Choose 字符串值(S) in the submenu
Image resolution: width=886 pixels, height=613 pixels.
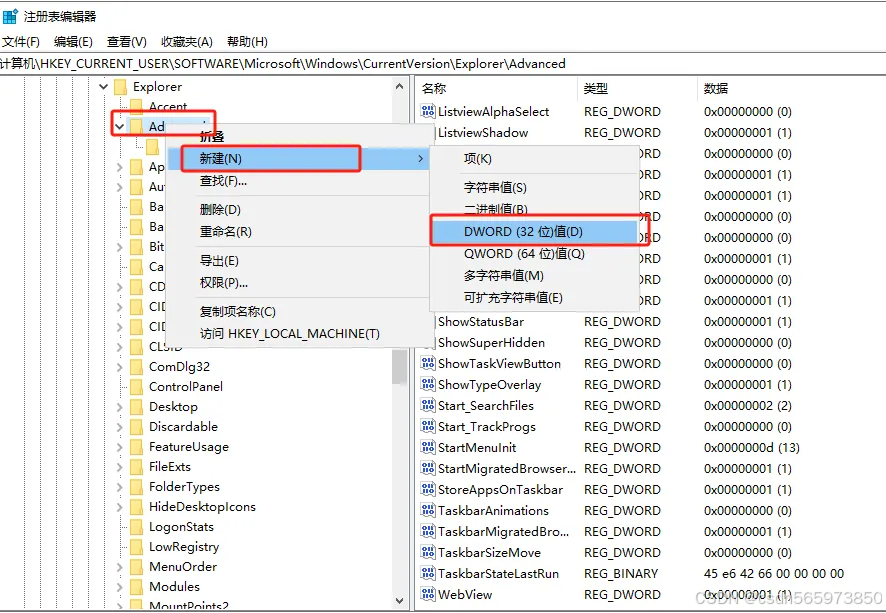click(534, 188)
